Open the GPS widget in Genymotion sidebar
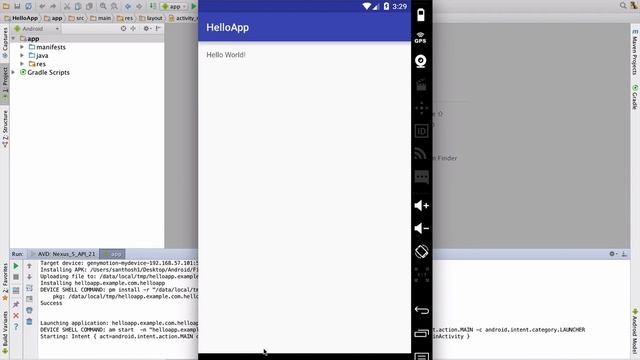Viewport: 640px width, 360px height. (420, 38)
